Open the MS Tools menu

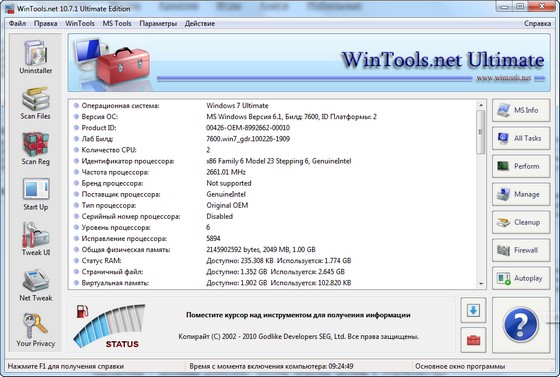(x=117, y=24)
